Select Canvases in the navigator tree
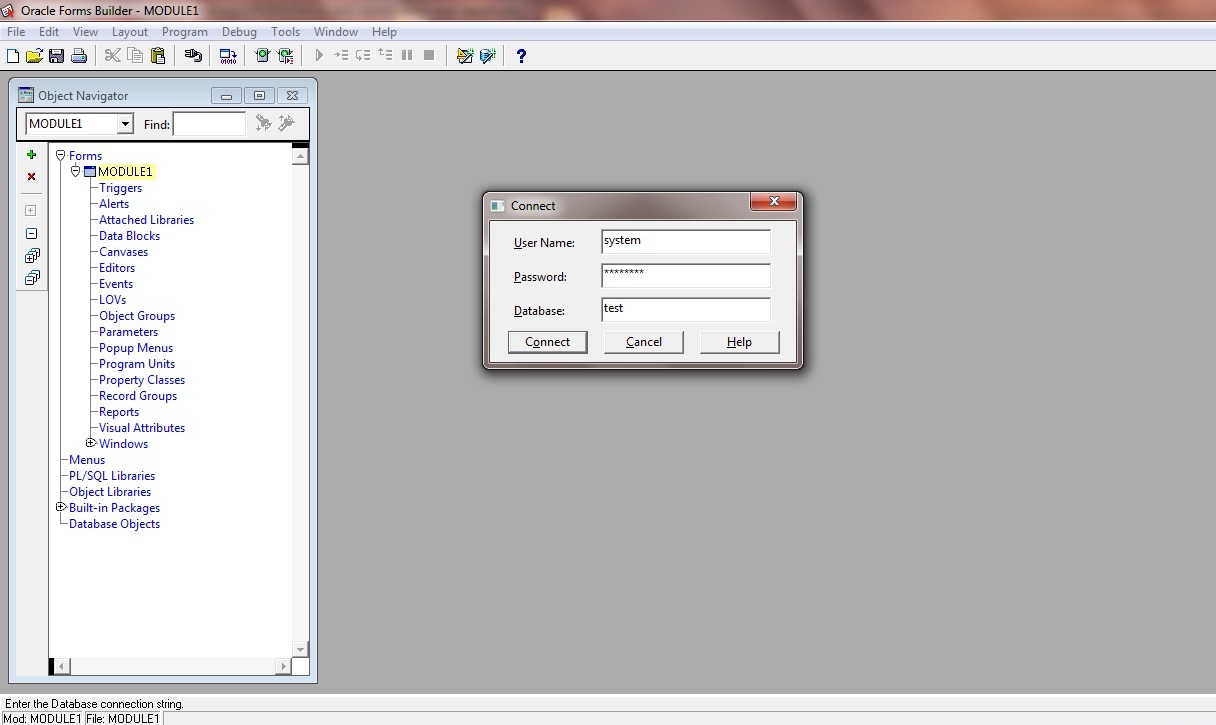 pos(123,252)
